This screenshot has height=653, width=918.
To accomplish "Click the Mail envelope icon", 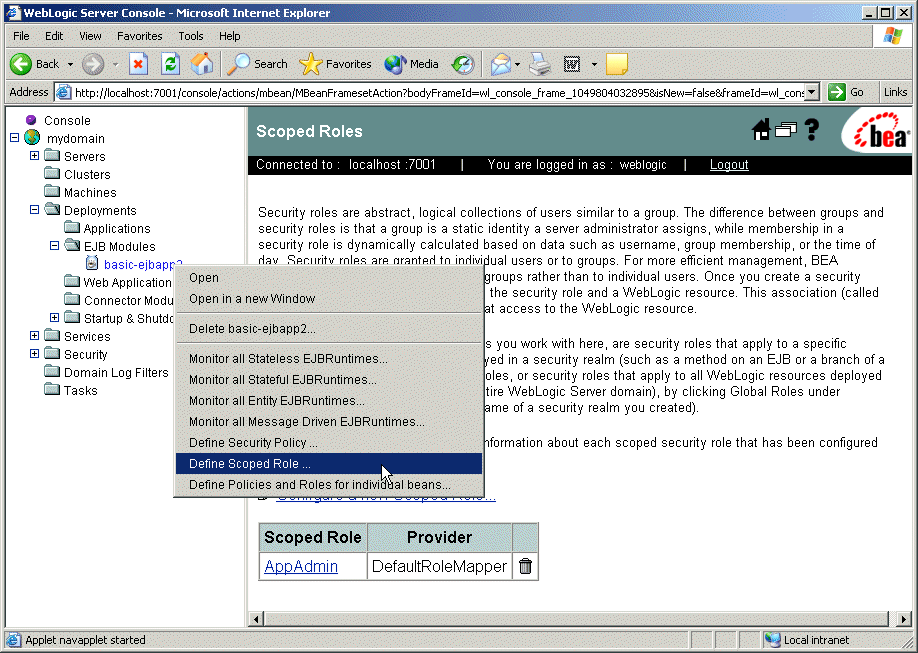I will [x=501, y=64].
